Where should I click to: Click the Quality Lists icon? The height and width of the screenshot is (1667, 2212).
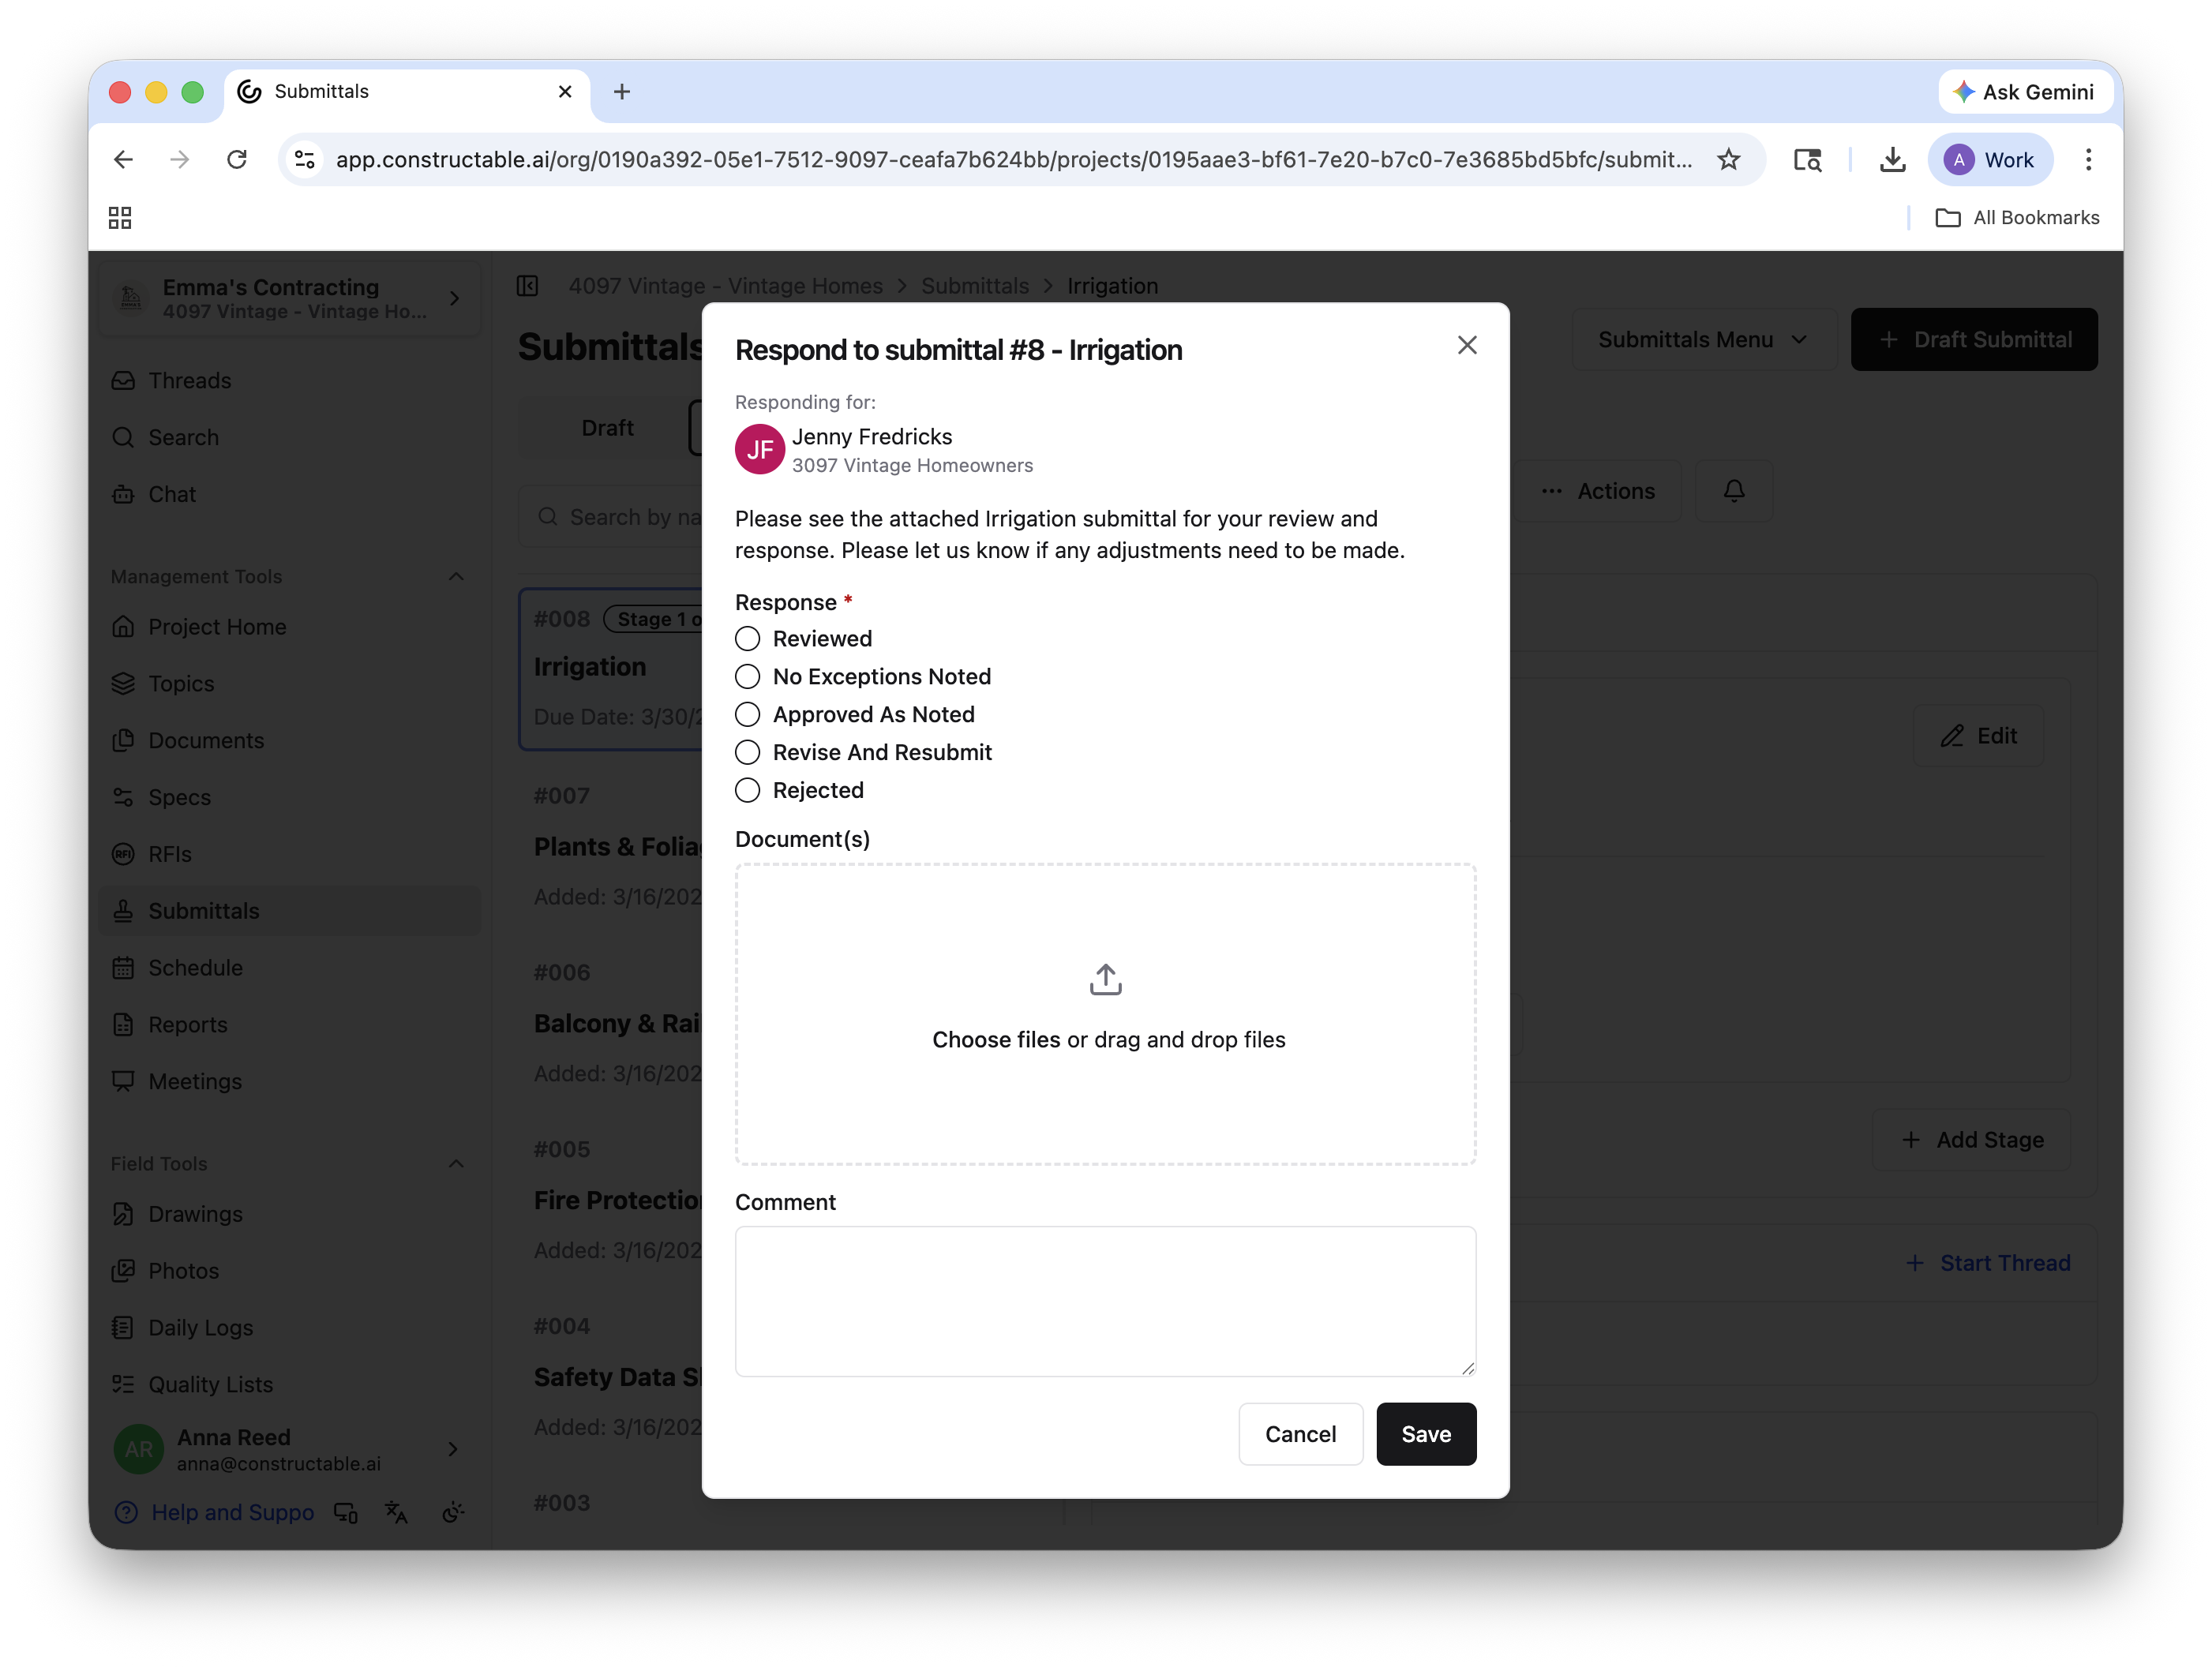pos(123,1385)
